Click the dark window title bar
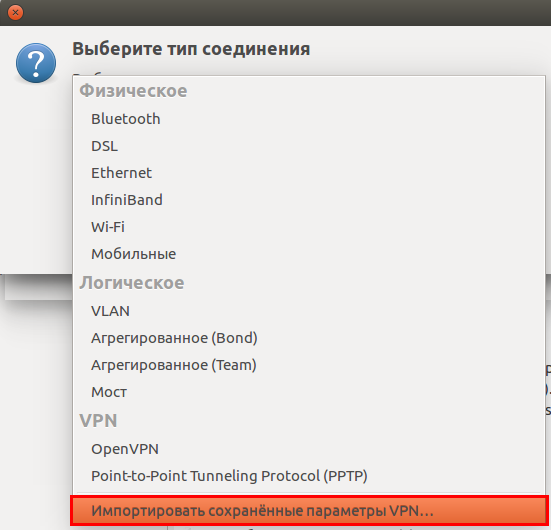The image size is (551, 530). click(x=281, y=13)
